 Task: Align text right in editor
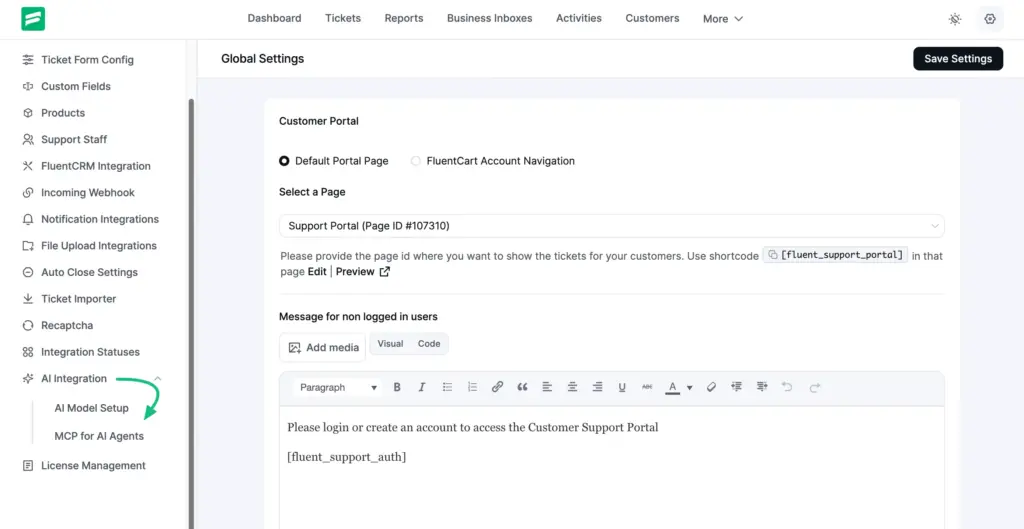tap(597, 387)
